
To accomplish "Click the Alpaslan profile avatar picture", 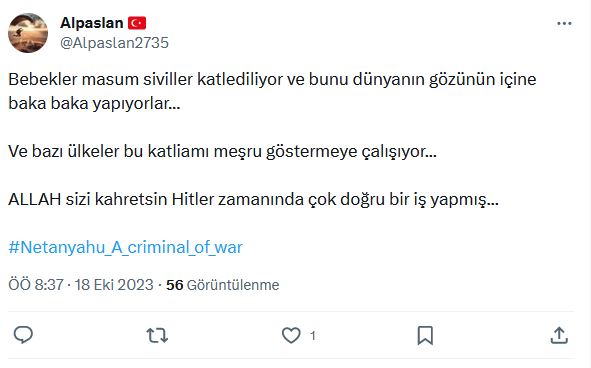I will tap(28, 33).
